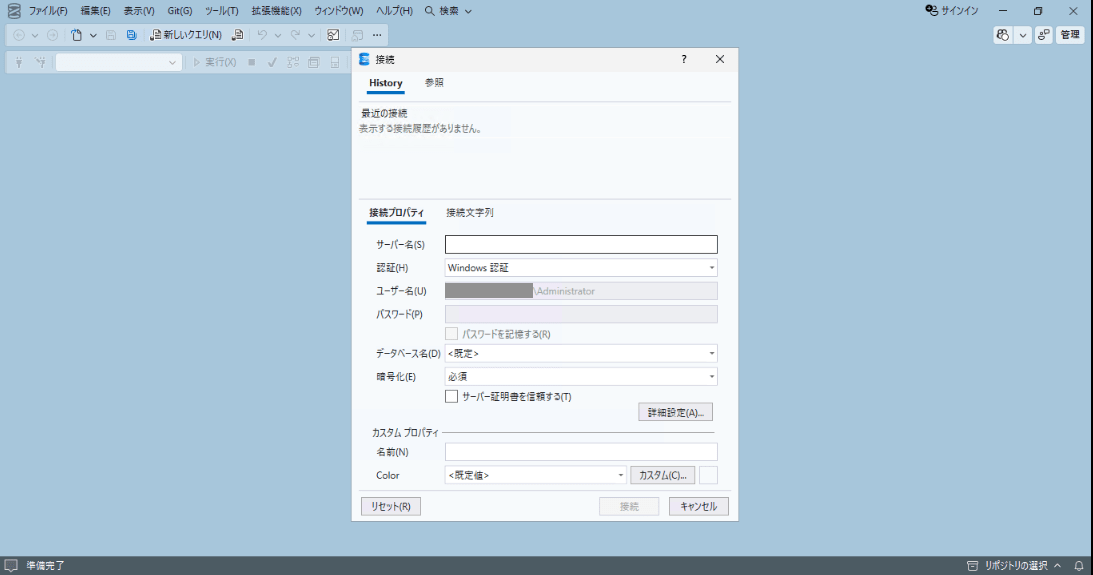
Task: Switch to the History tab
Action: tap(385, 83)
